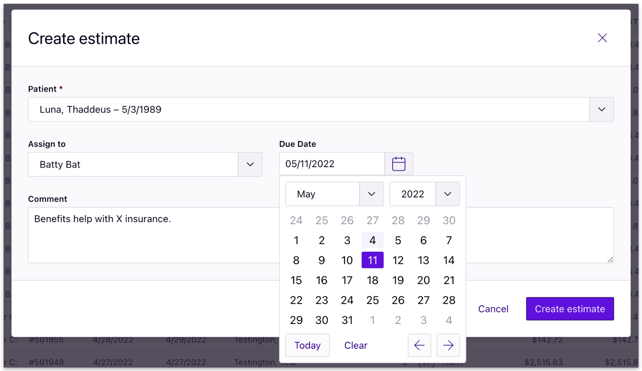Pick May 31 in the calendar
The image size is (642, 371).
pos(347,320)
